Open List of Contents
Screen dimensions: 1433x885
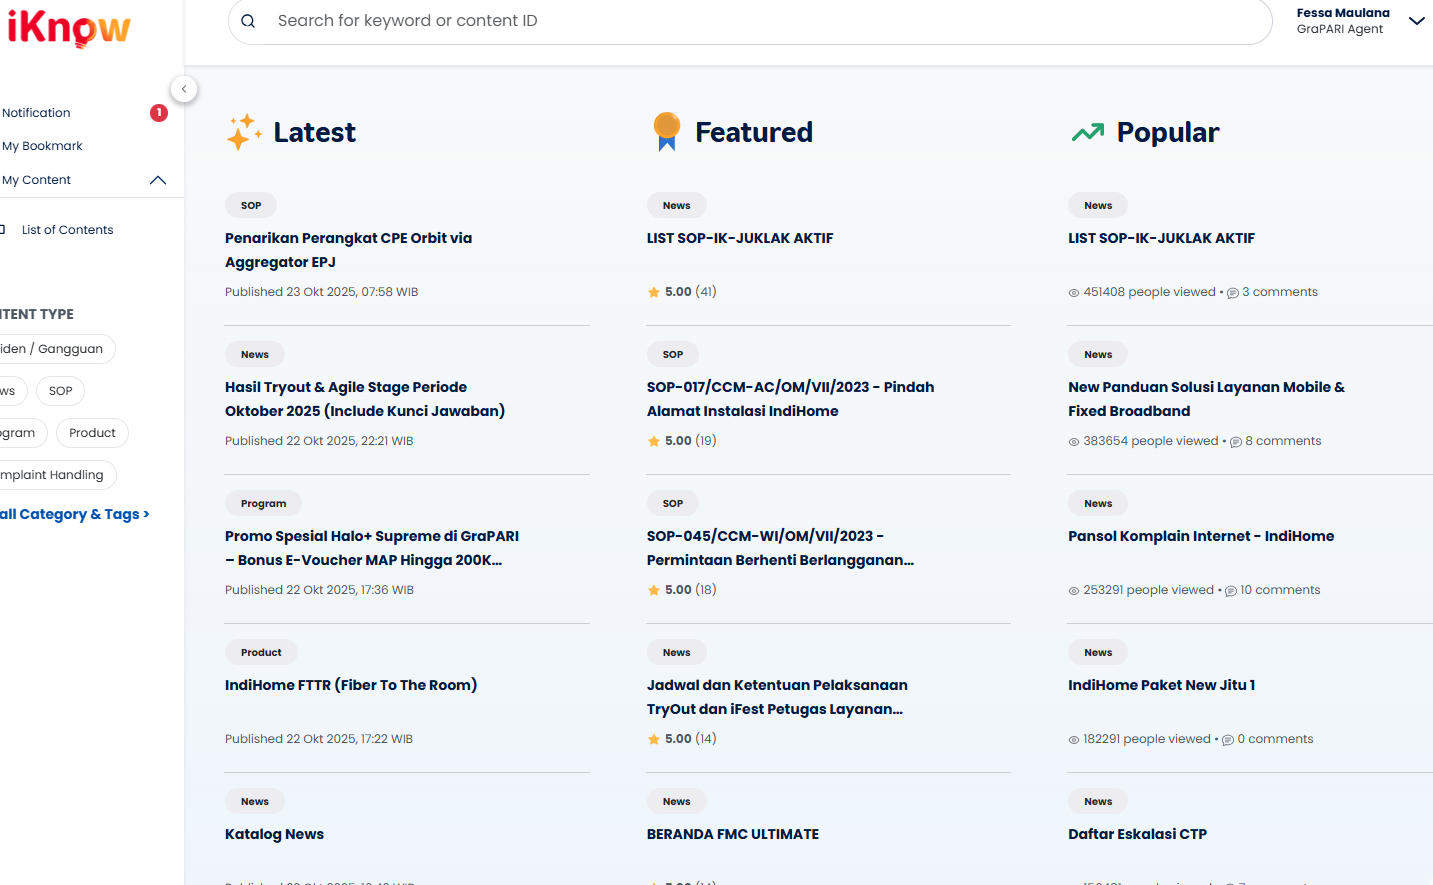67,230
